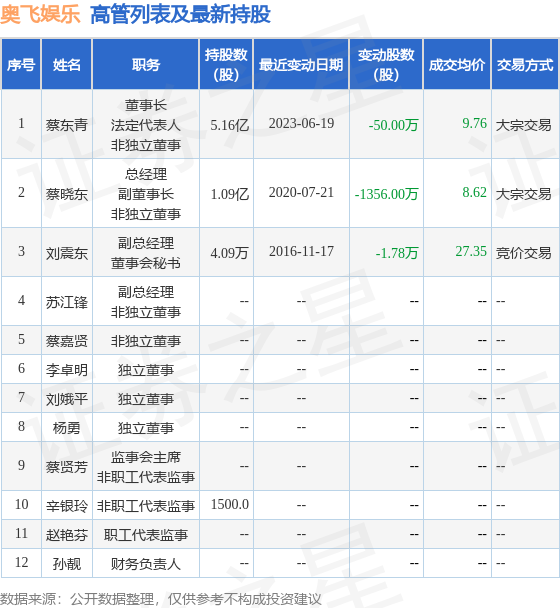Click row number 10
Screen dimensions: 560x608
coord(21,504)
